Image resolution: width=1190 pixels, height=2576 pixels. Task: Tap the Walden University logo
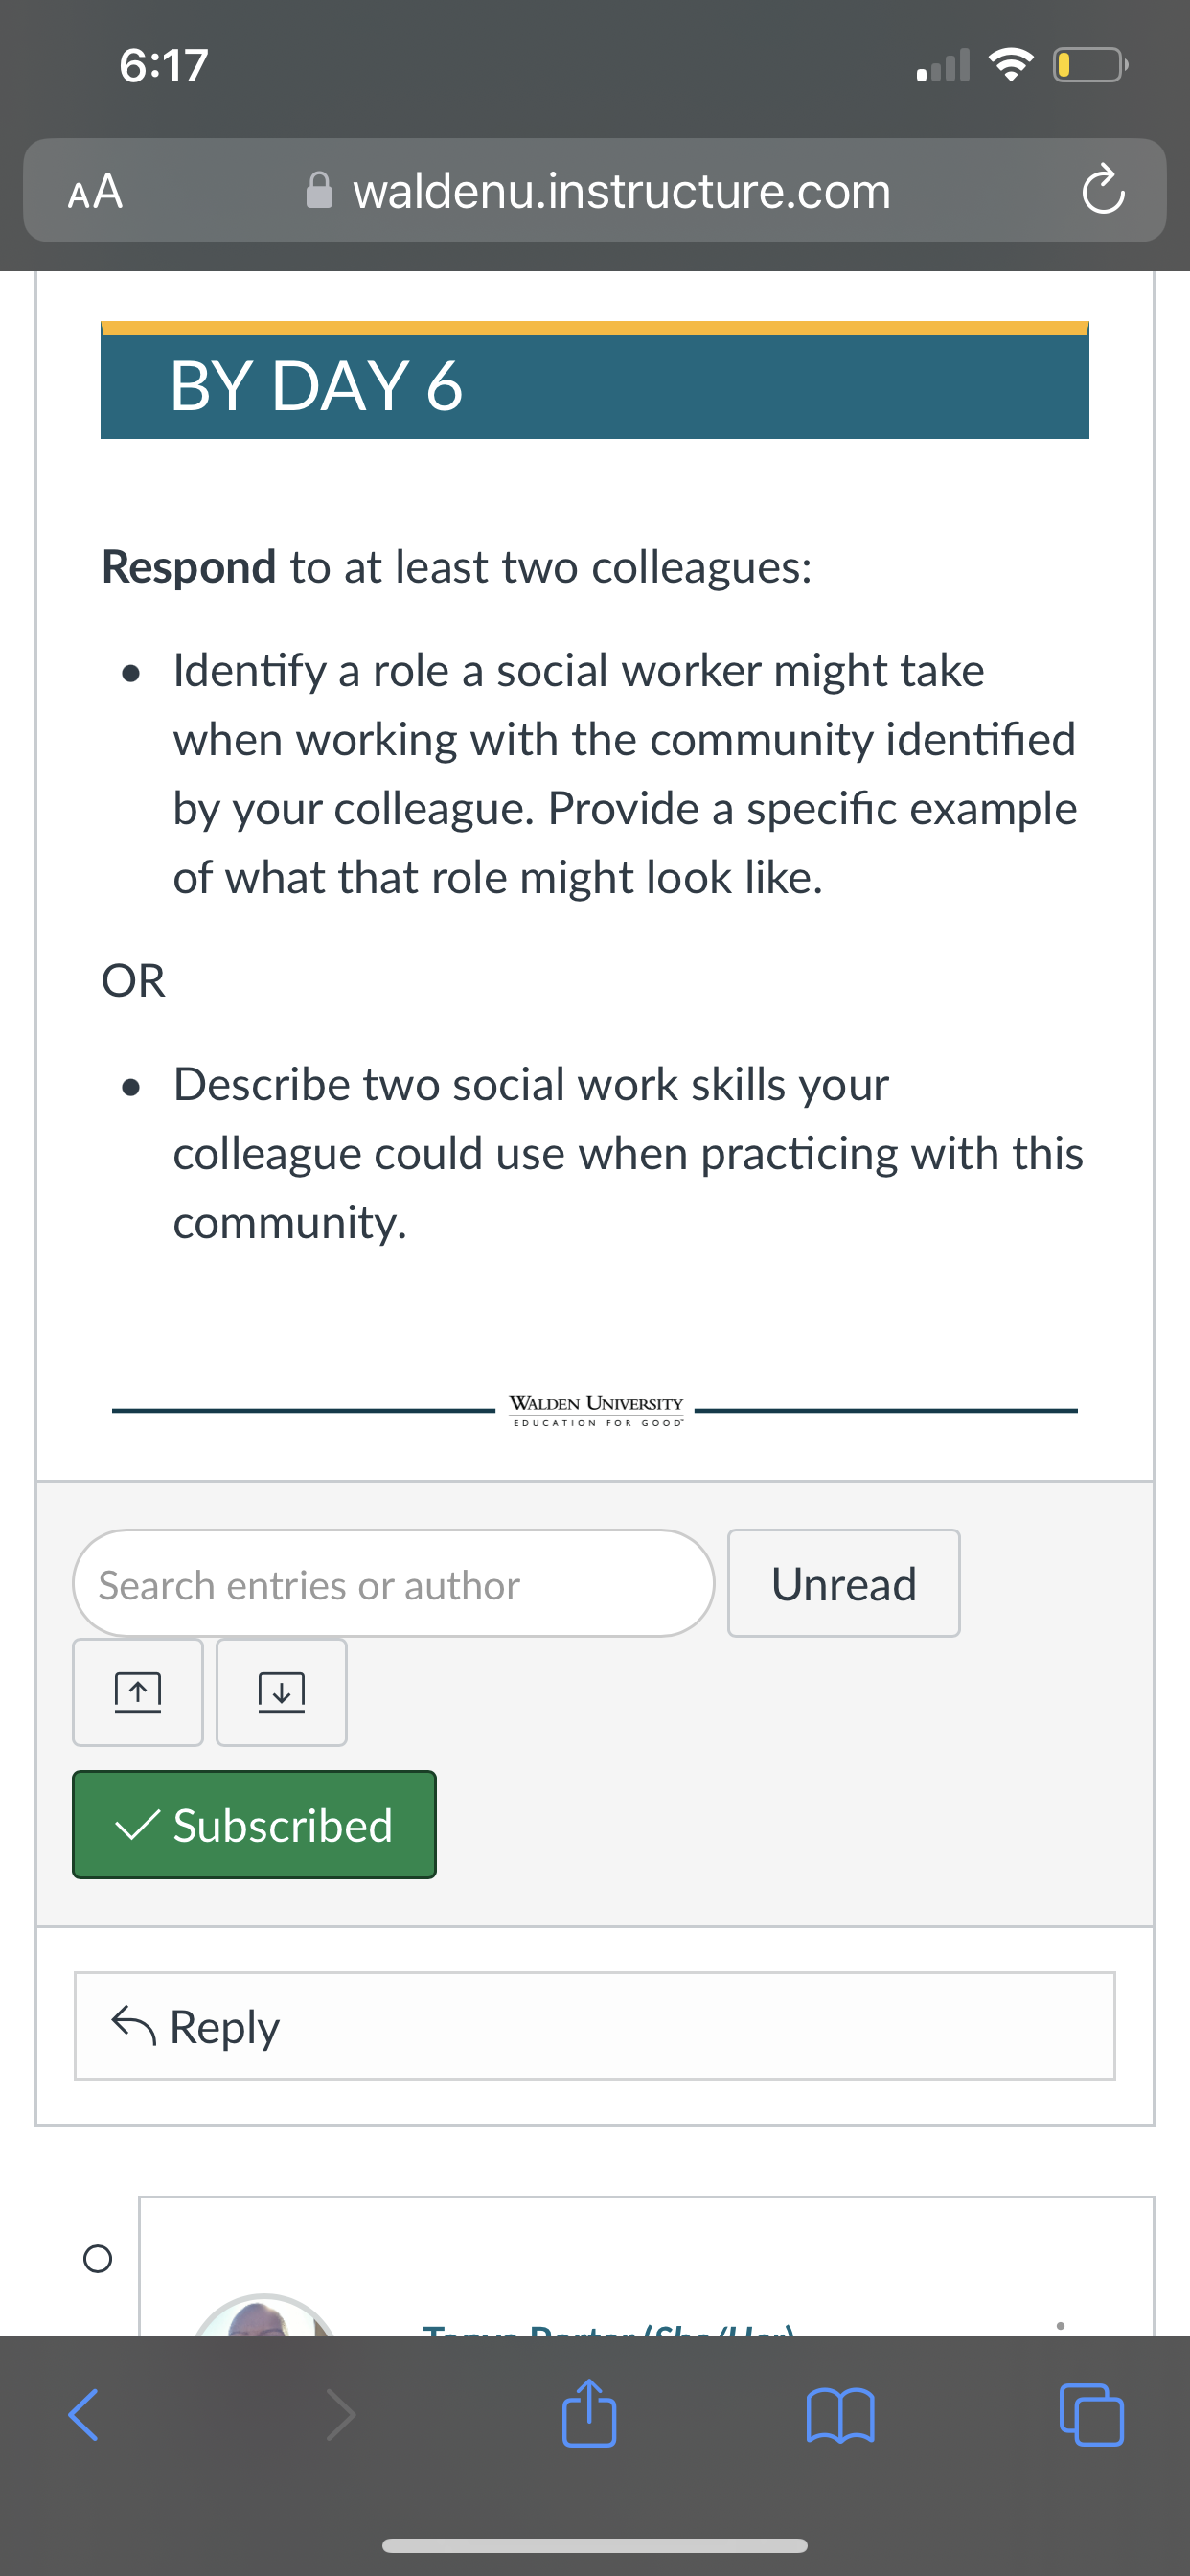(x=597, y=1410)
